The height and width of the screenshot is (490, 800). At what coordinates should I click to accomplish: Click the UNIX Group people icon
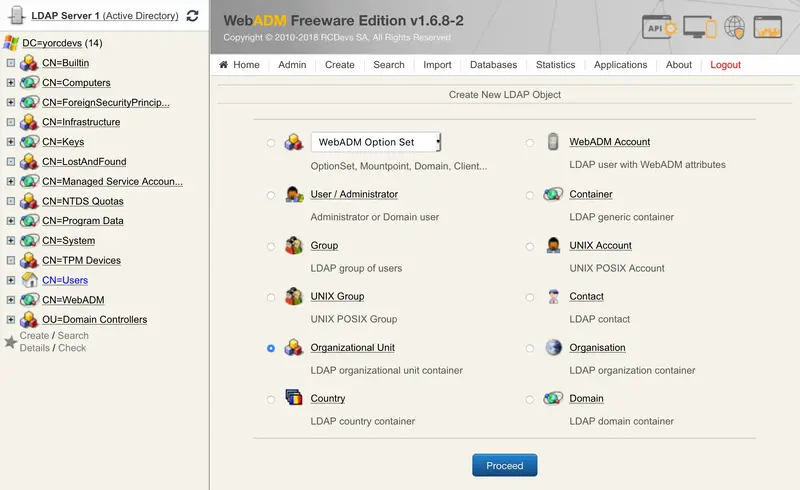point(294,297)
